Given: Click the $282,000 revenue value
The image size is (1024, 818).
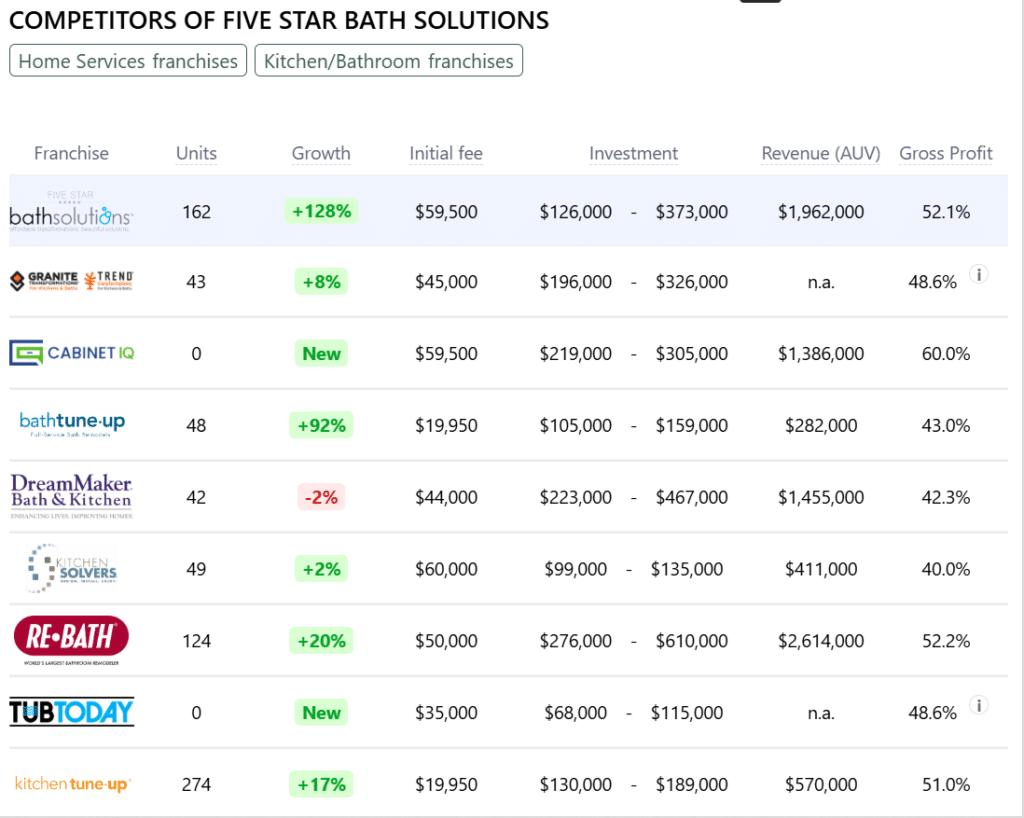Looking at the screenshot, I should pyautogui.click(x=821, y=425).
